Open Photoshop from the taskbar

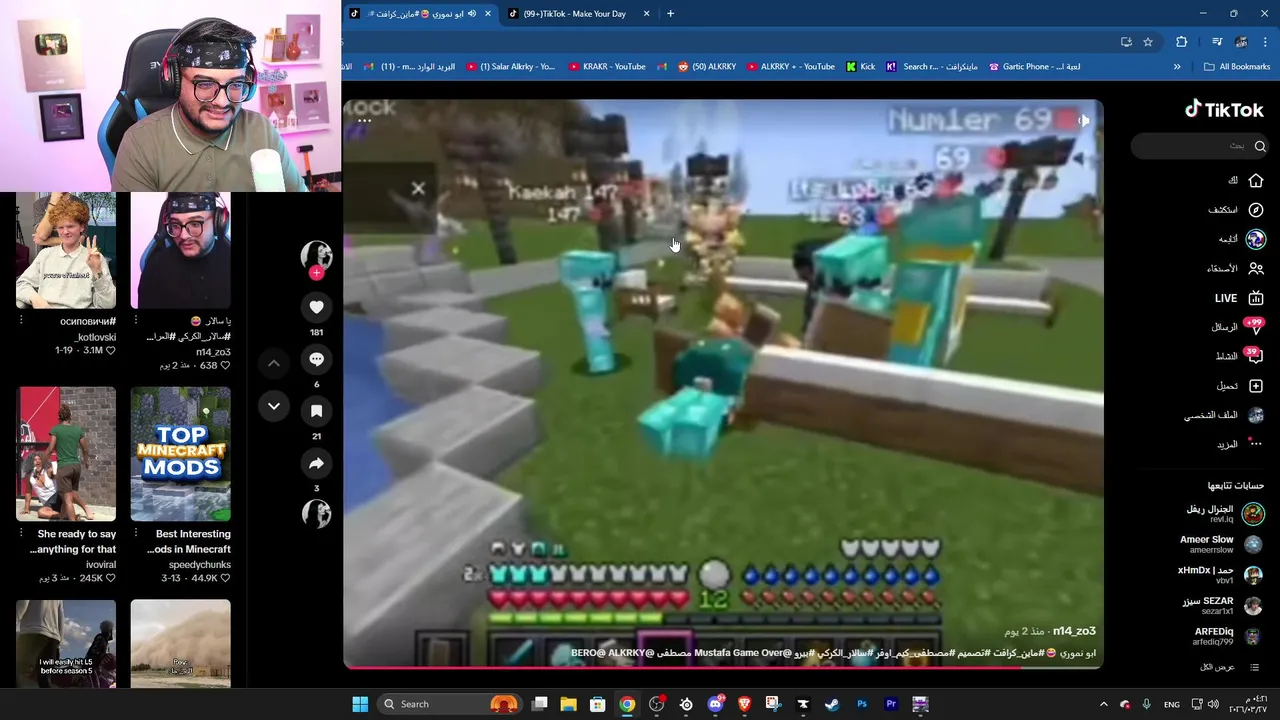tap(862, 704)
